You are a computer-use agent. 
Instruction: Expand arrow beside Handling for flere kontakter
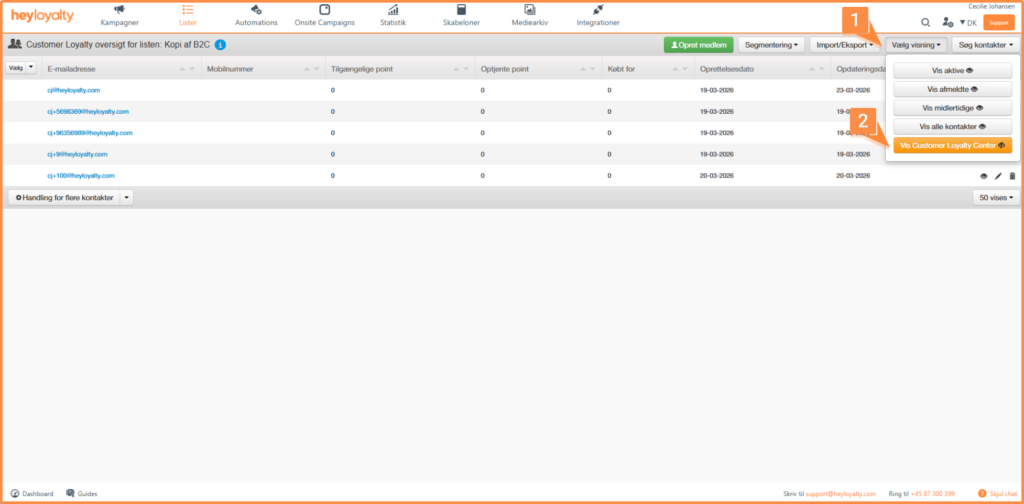(x=127, y=197)
